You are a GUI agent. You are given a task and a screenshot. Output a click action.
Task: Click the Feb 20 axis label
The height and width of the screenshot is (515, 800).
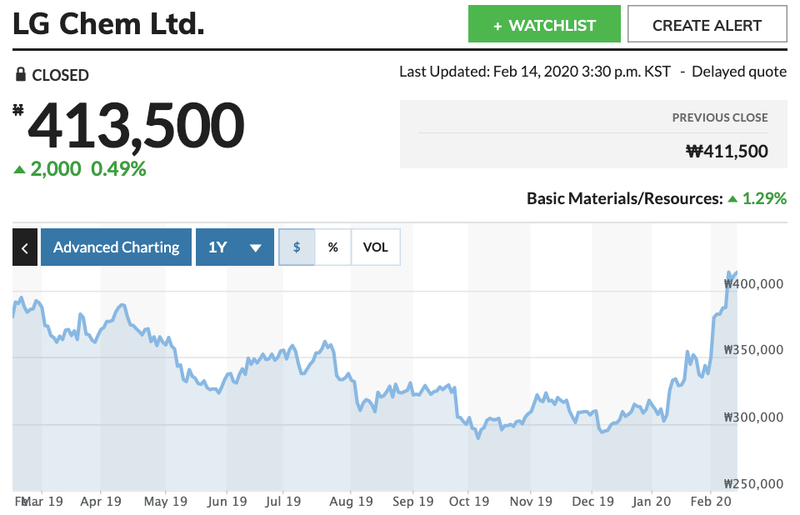(711, 501)
